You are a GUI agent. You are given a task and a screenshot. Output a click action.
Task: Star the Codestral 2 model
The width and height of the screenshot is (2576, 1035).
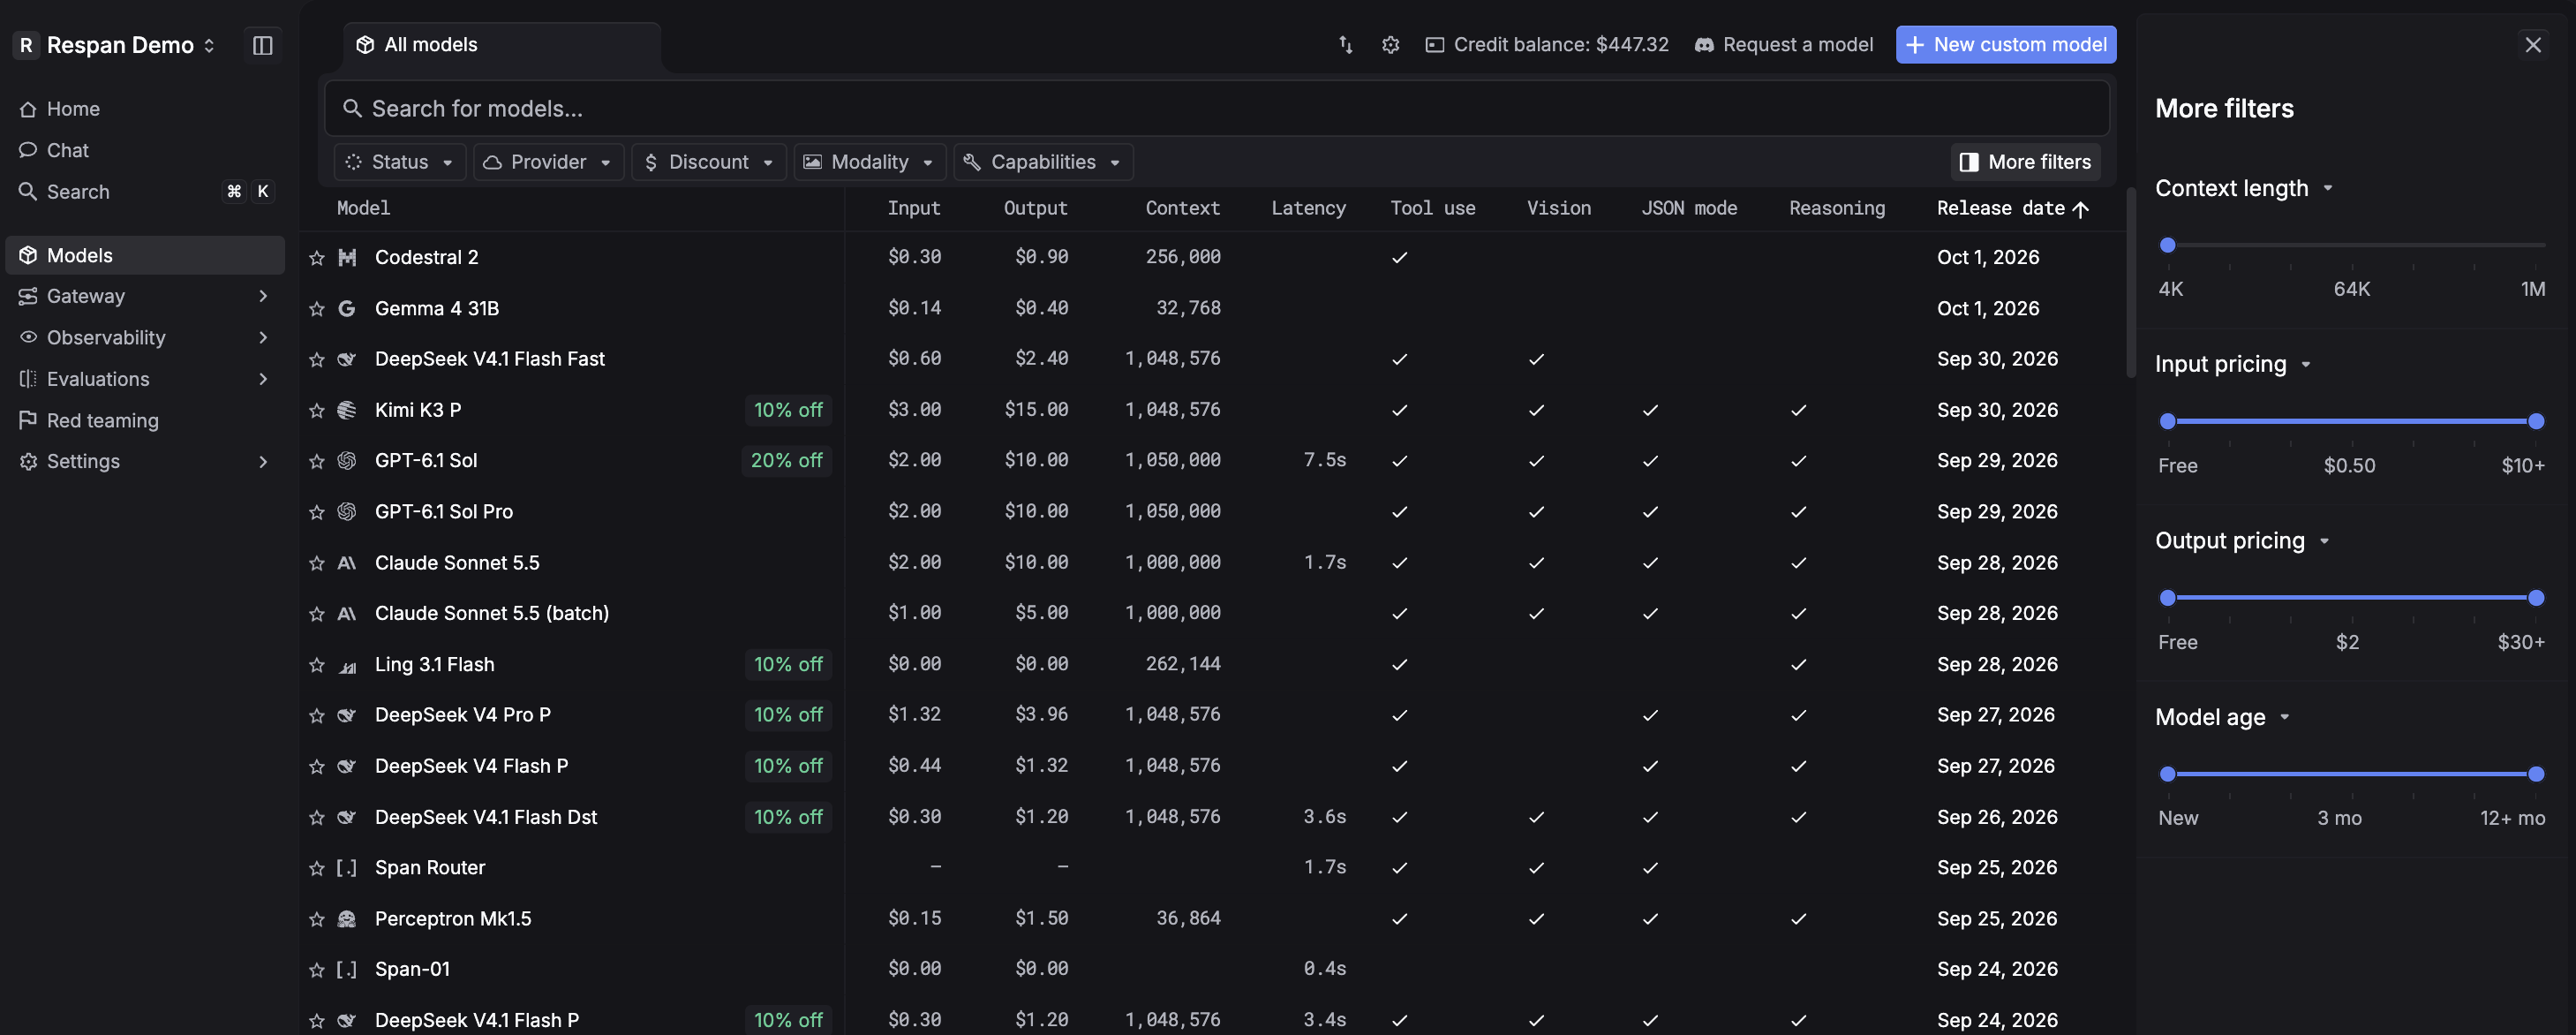[x=317, y=258]
